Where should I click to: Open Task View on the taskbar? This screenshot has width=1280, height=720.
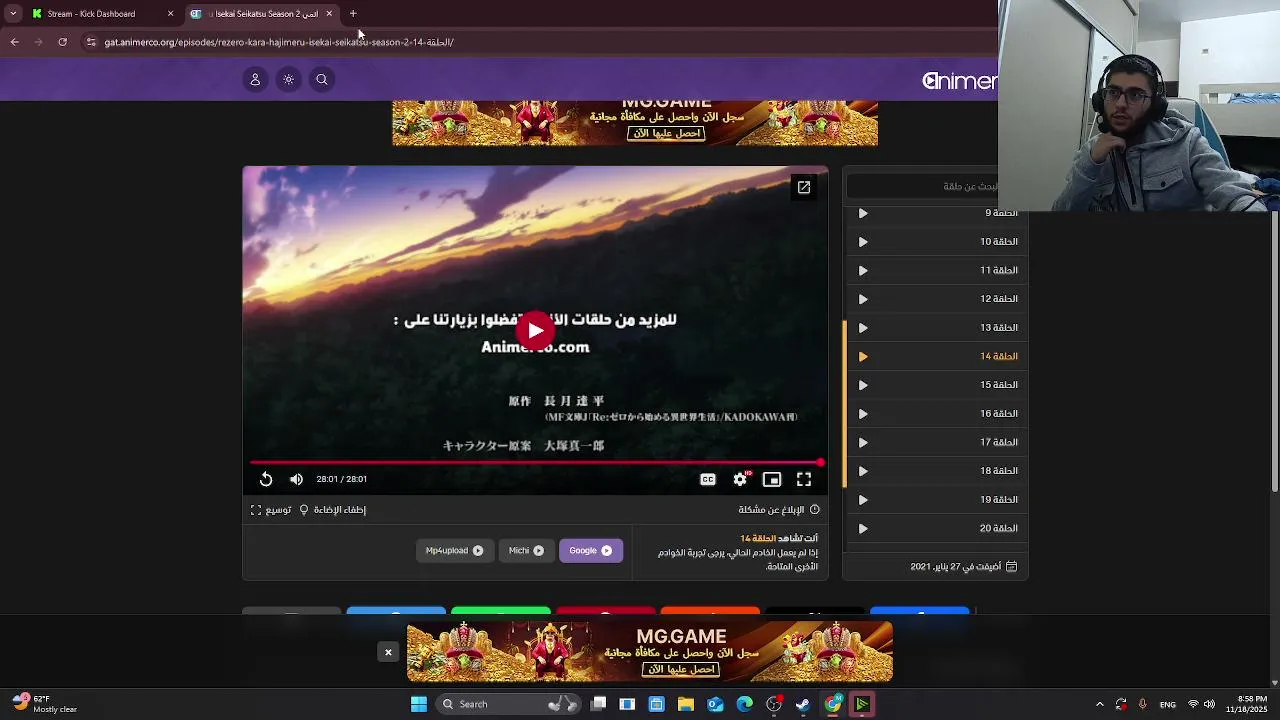[x=598, y=704]
